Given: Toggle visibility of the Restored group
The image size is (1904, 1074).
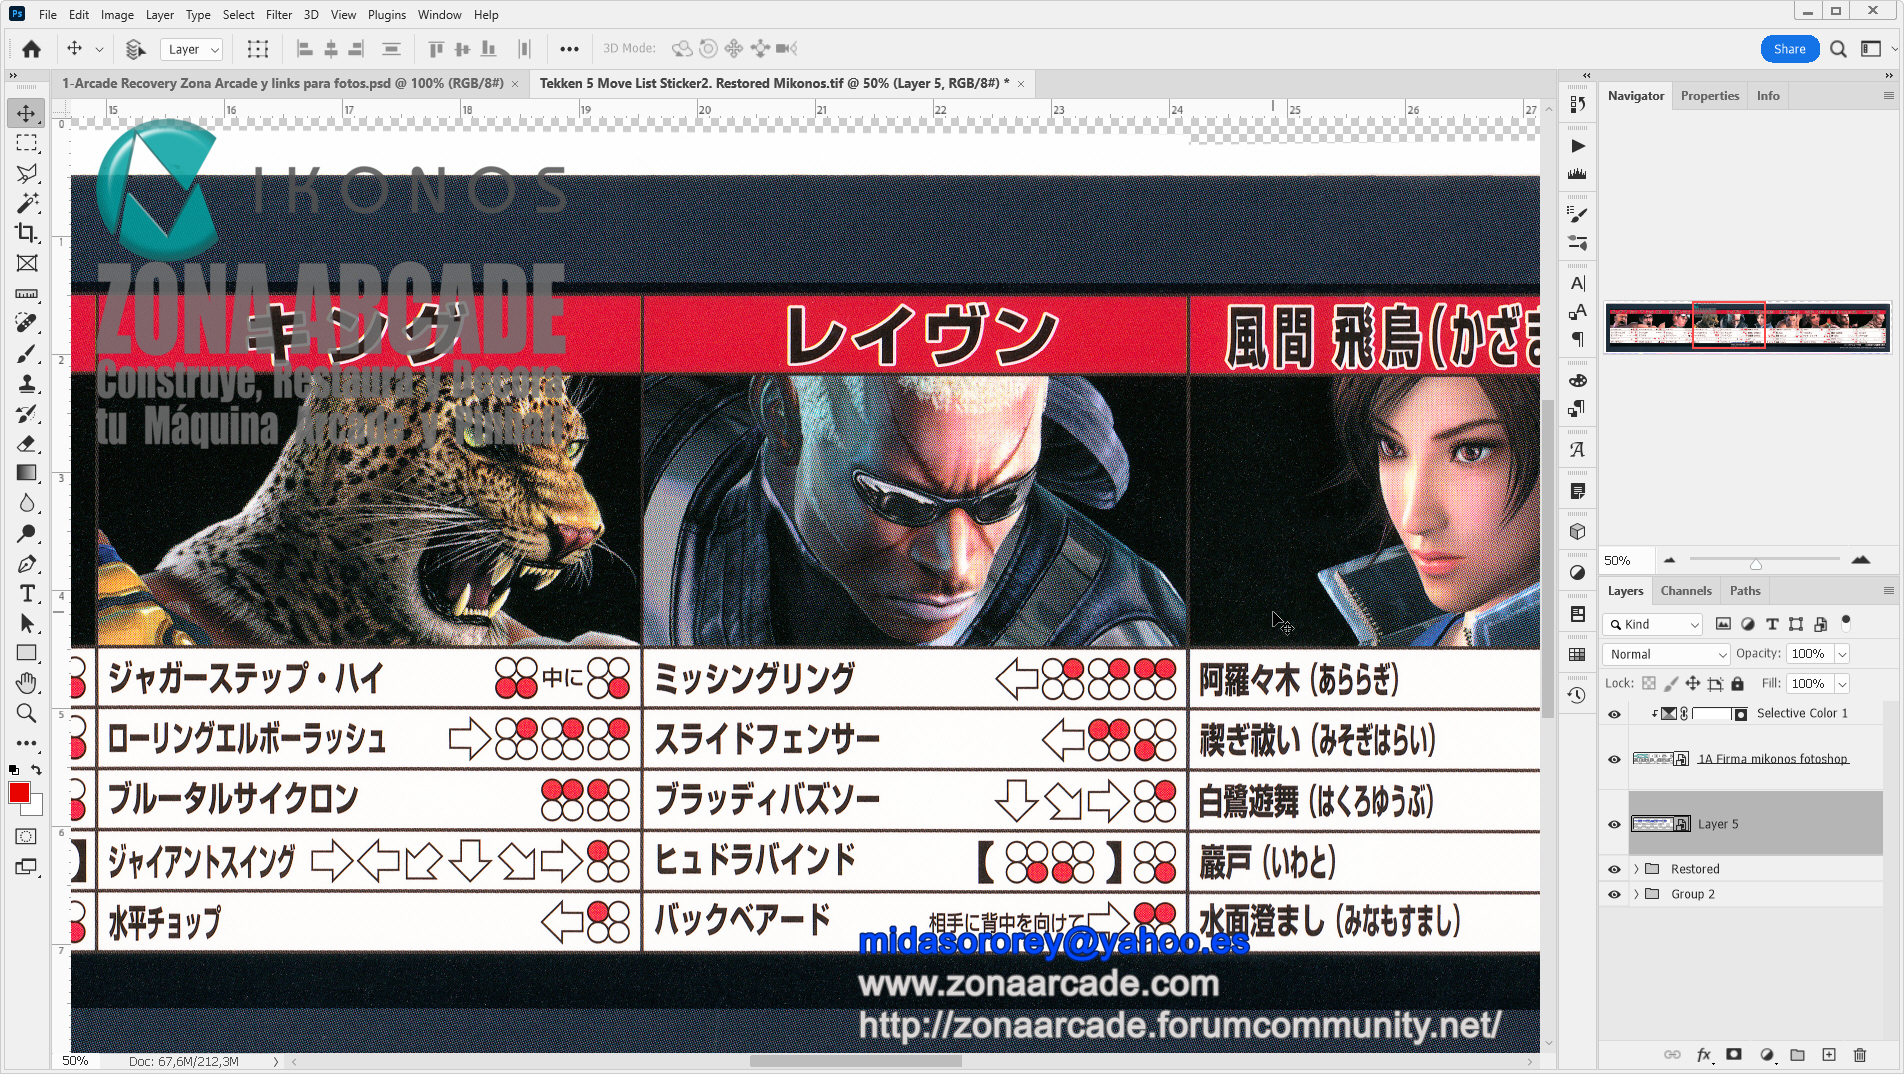Looking at the screenshot, I should click(1614, 868).
